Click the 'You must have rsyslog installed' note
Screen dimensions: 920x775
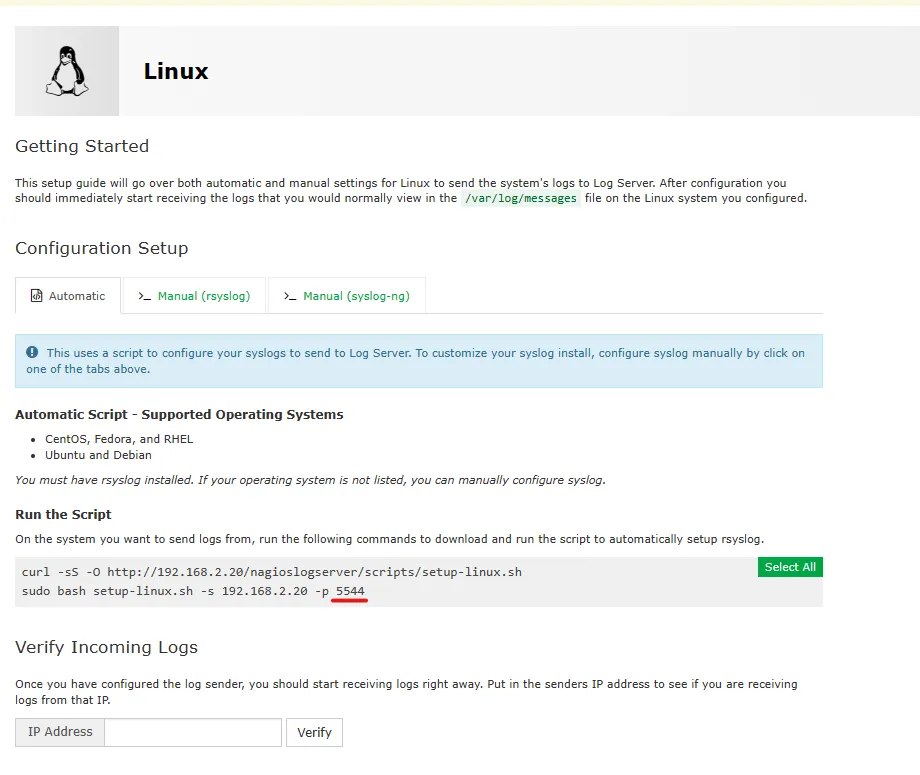[310, 480]
